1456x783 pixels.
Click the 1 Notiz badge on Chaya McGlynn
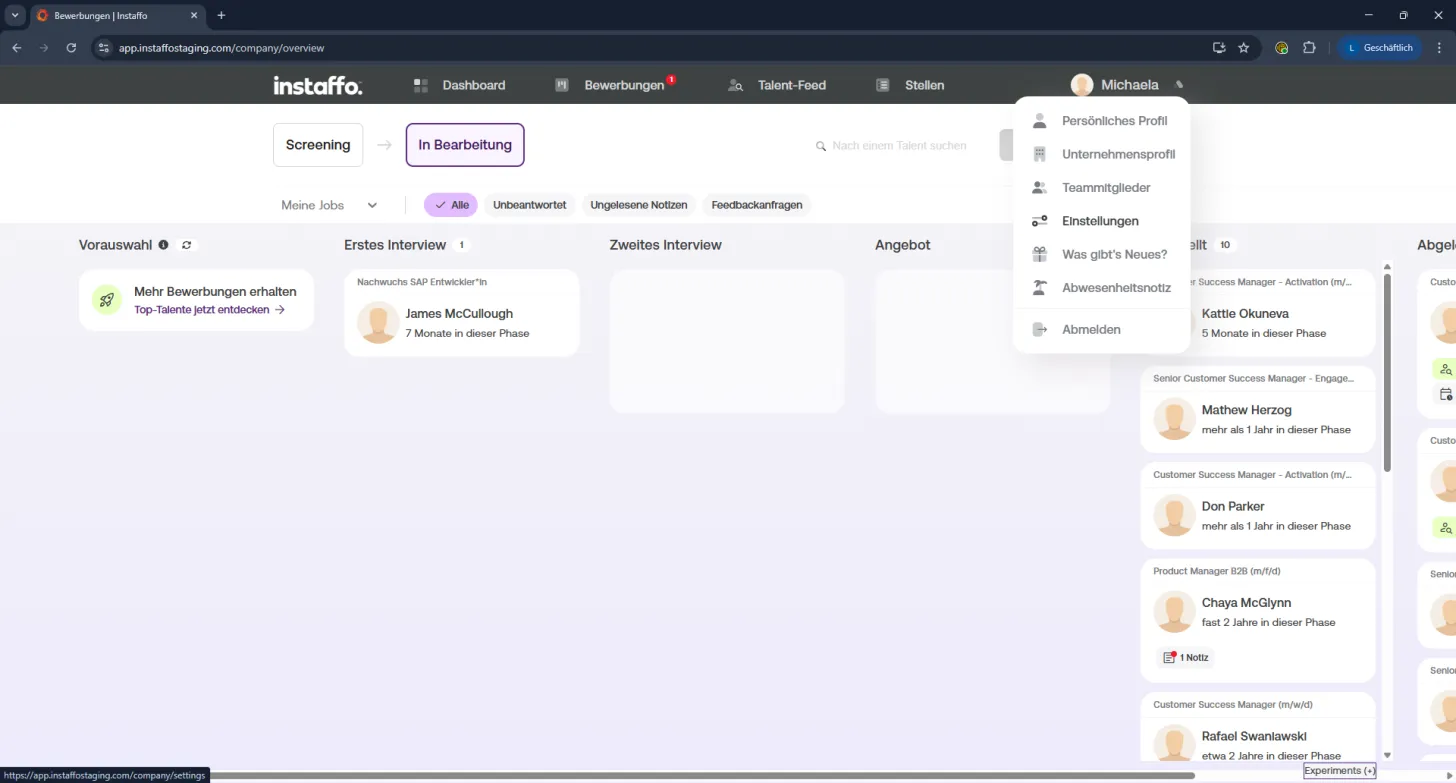(x=1185, y=658)
